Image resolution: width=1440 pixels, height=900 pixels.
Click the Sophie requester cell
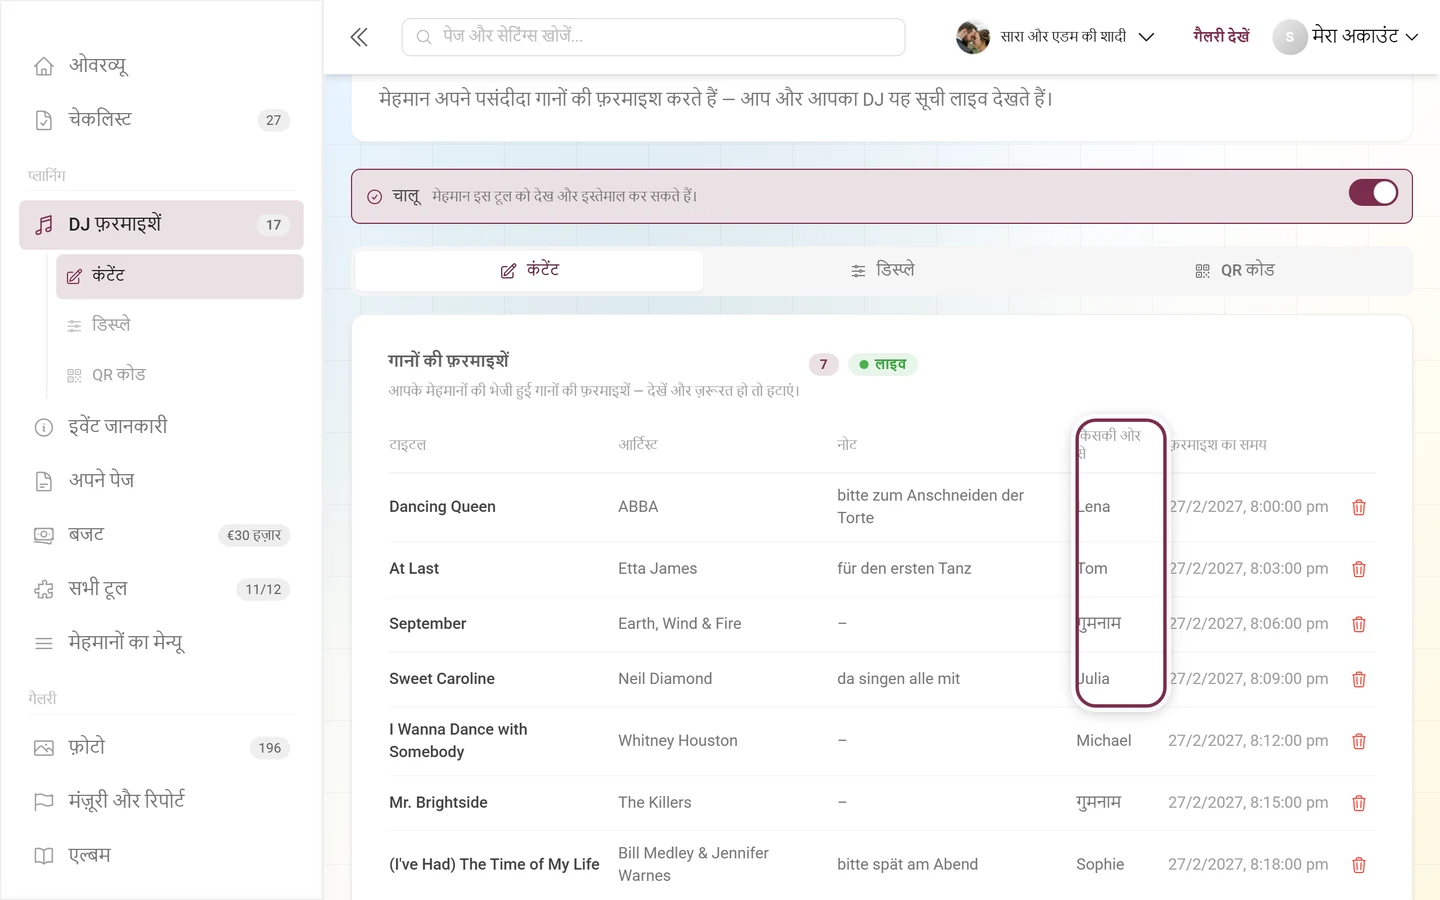tap(1100, 865)
